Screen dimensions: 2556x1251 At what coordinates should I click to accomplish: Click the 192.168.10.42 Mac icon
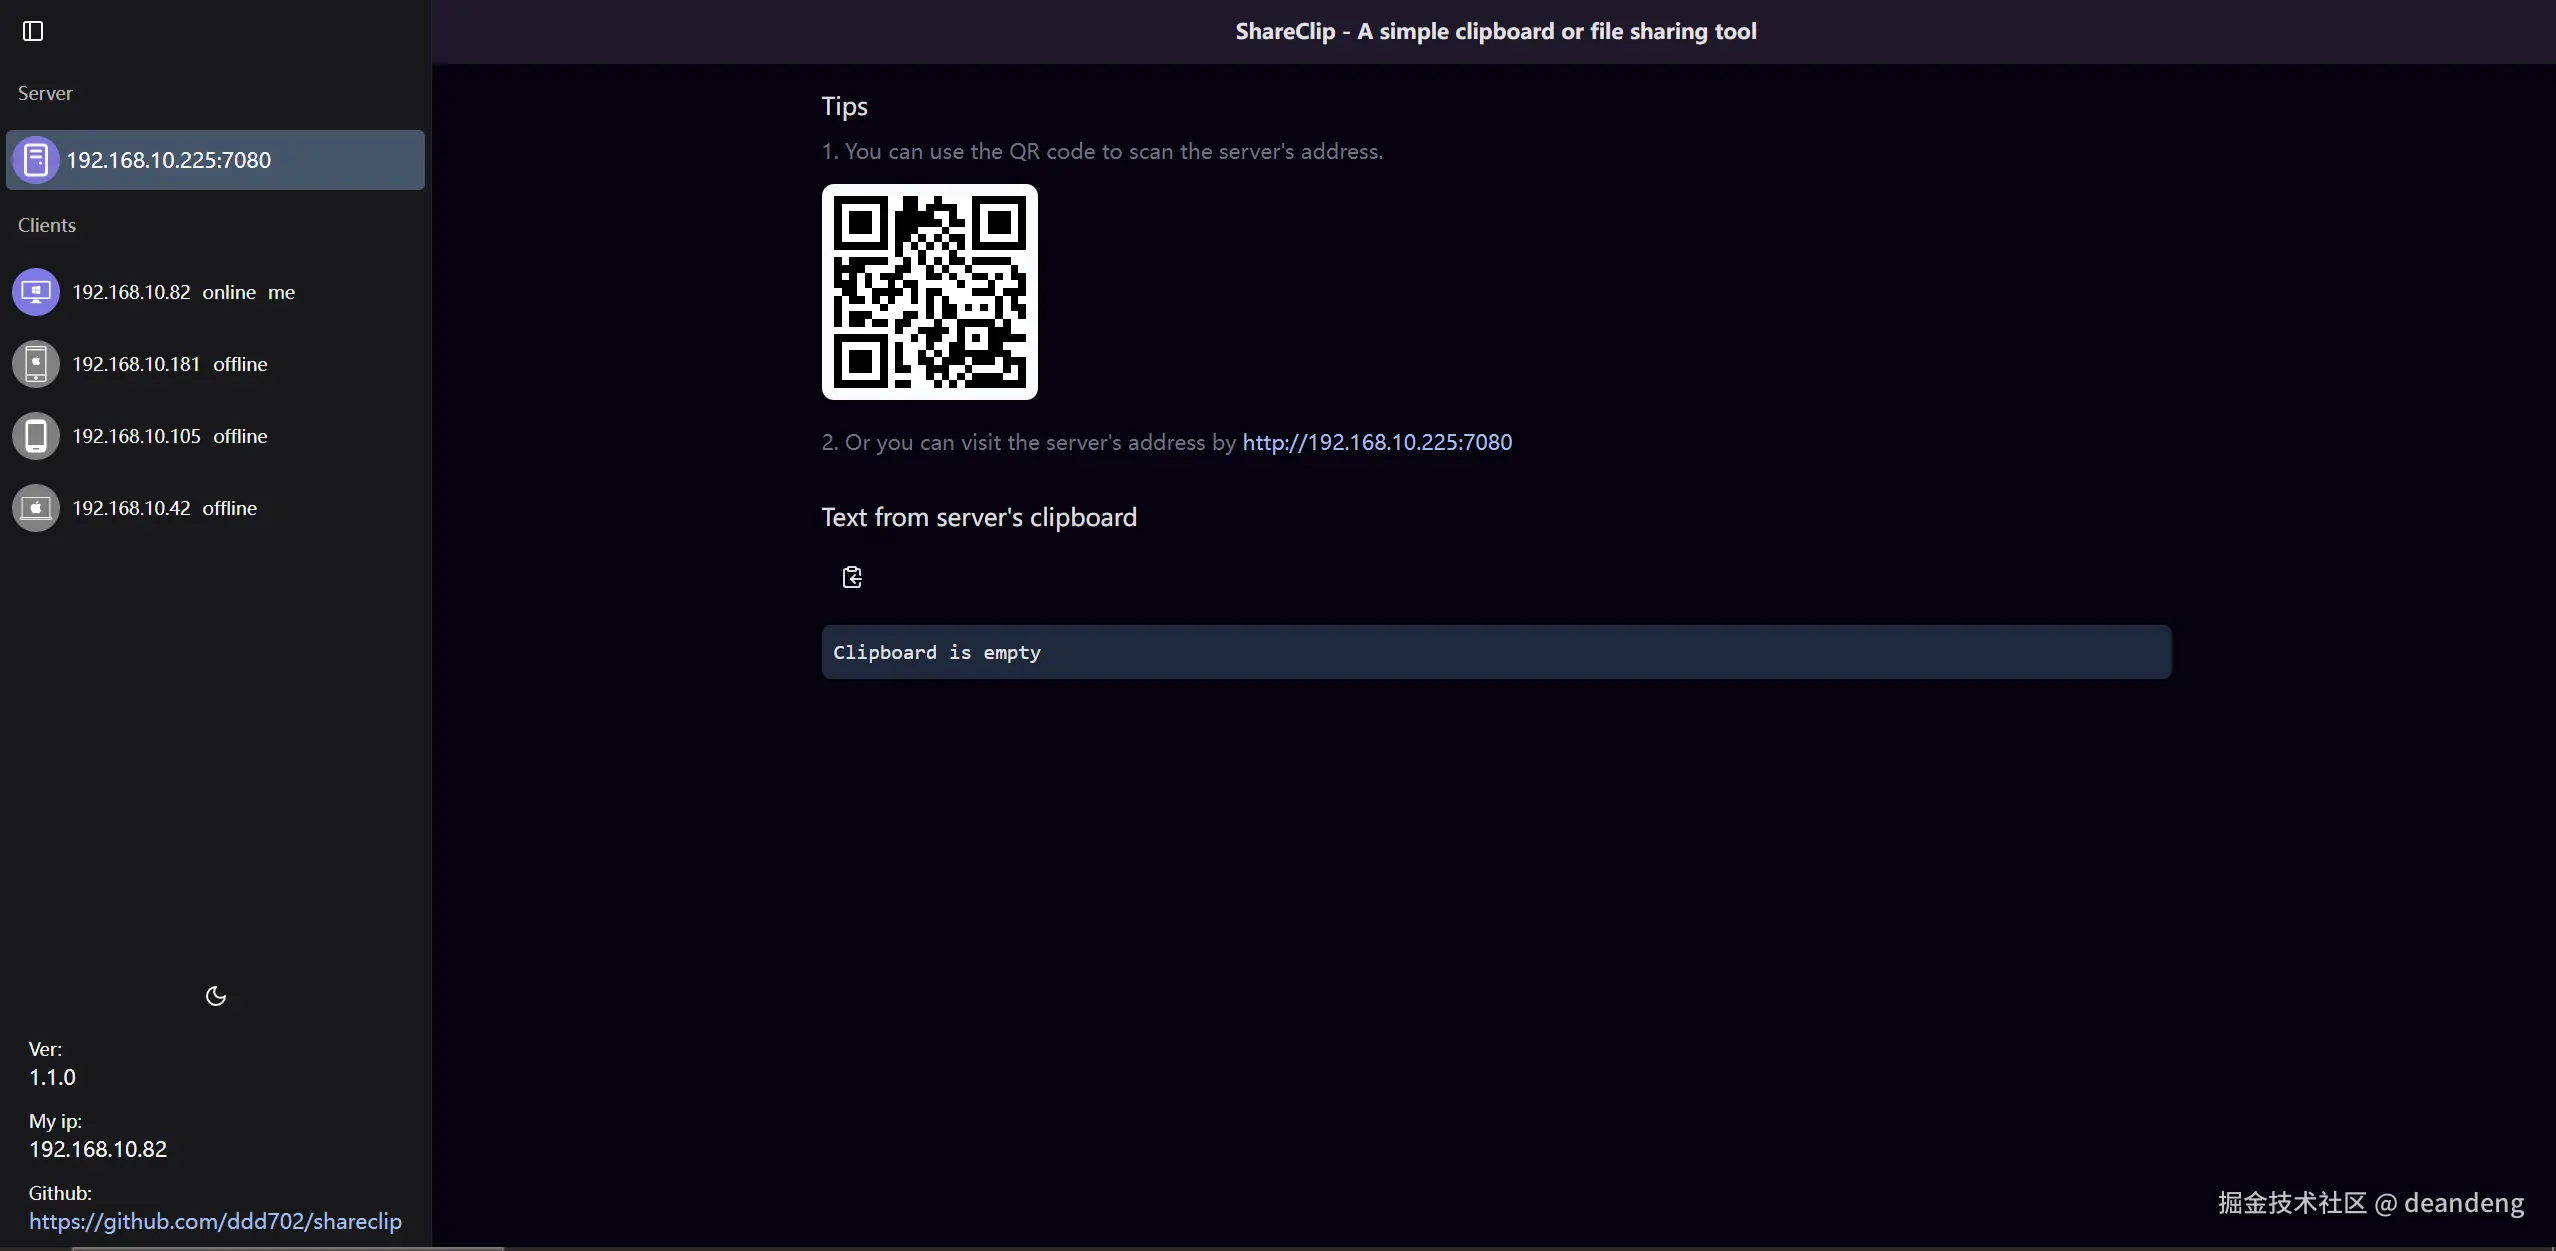[36, 508]
